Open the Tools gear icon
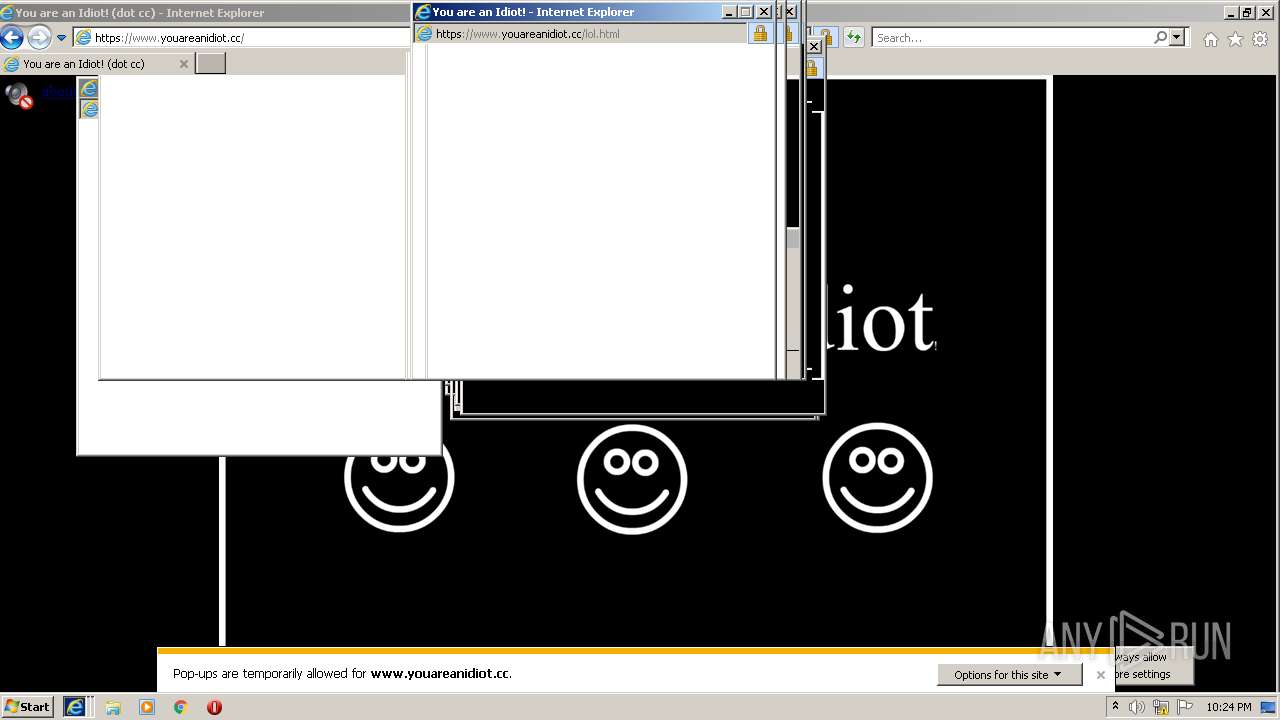This screenshot has width=1280, height=720. coord(1260,39)
